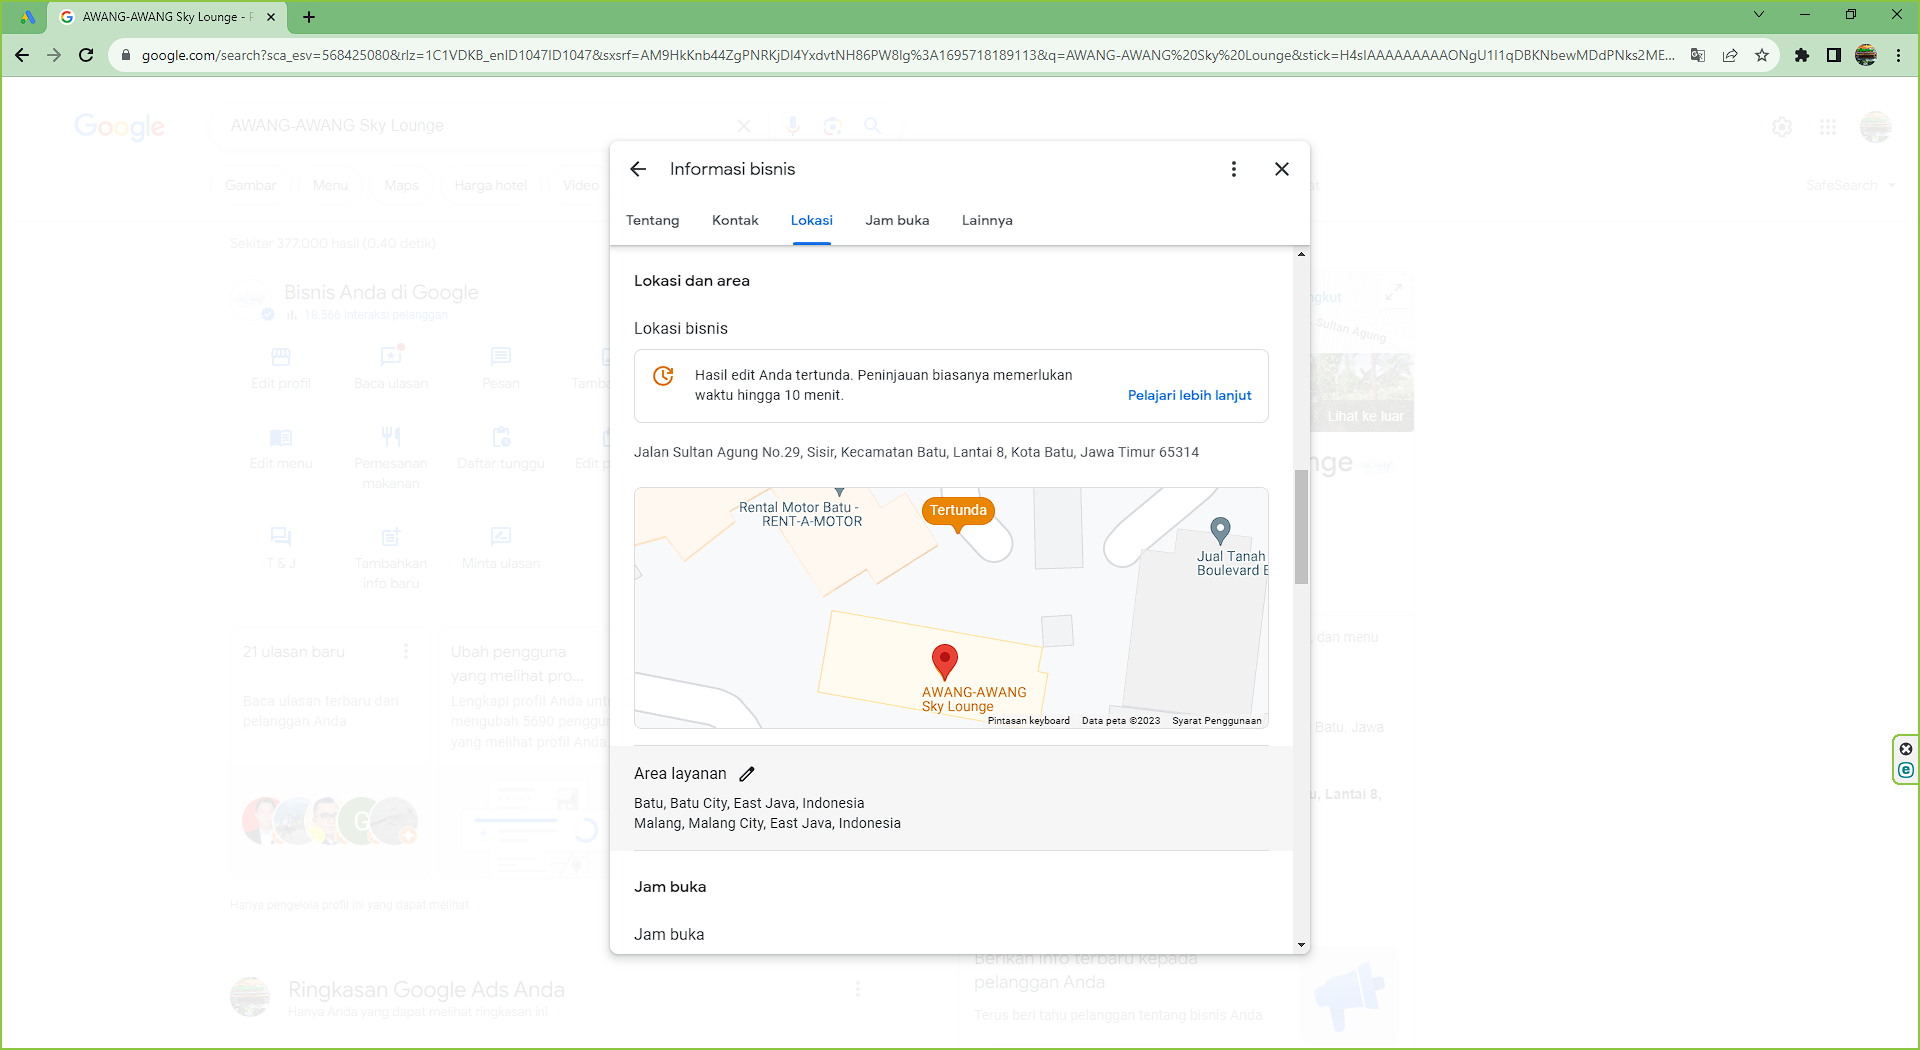Image resolution: width=1920 pixels, height=1050 pixels.
Task: Open Google settings gear
Action: pos(1782,127)
